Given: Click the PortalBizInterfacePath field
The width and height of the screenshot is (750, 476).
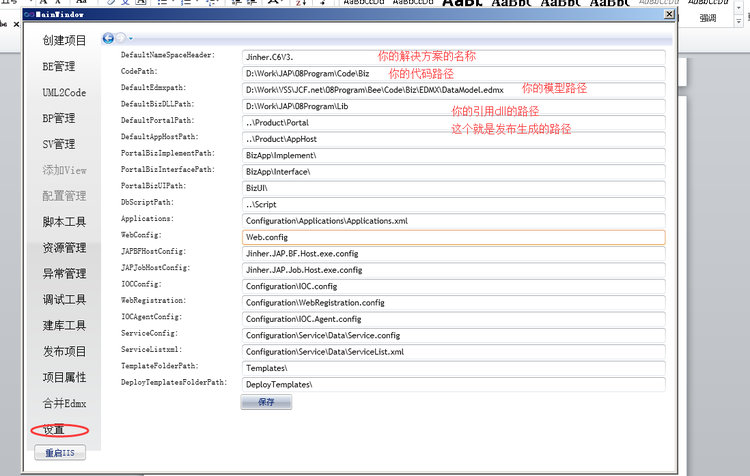Looking at the screenshot, I should 453,171.
